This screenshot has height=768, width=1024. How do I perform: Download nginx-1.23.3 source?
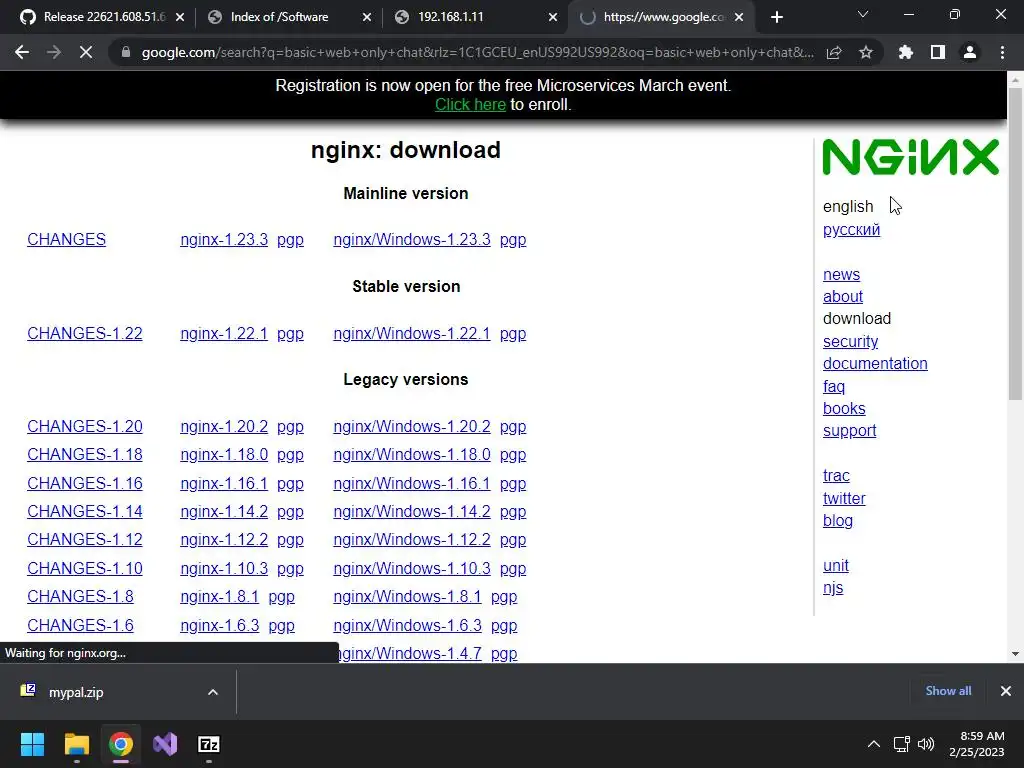pyautogui.click(x=224, y=240)
